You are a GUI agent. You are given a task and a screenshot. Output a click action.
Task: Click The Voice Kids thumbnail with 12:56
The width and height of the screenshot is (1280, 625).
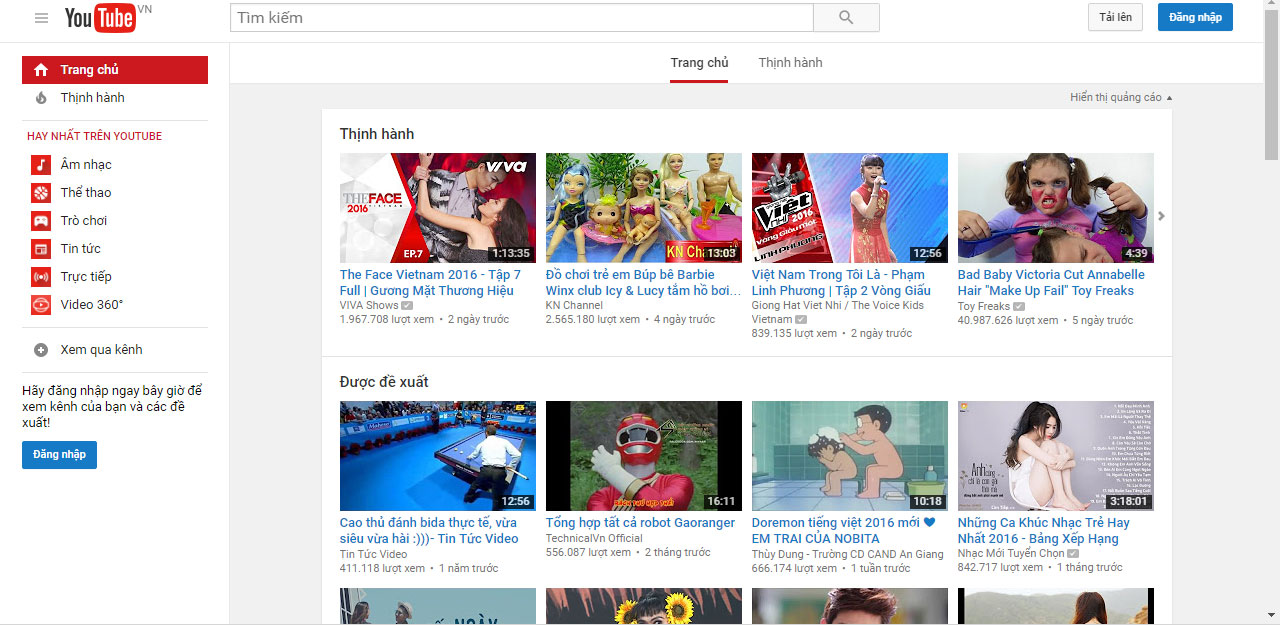(850, 208)
